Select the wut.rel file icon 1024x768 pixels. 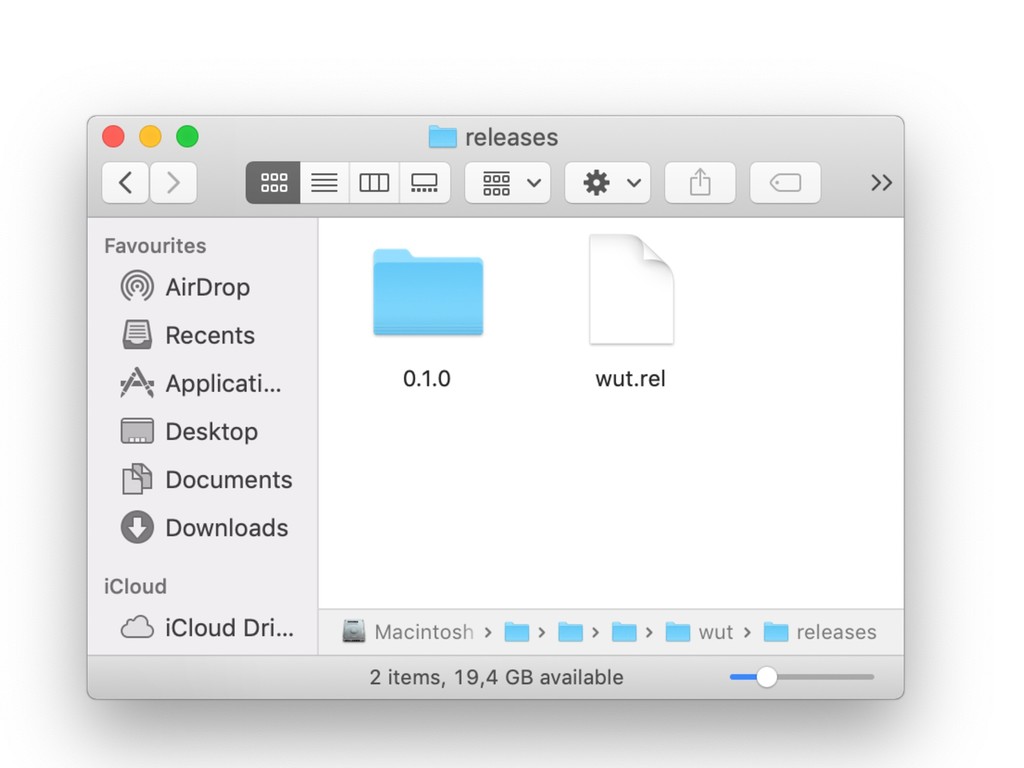pos(631,289)
